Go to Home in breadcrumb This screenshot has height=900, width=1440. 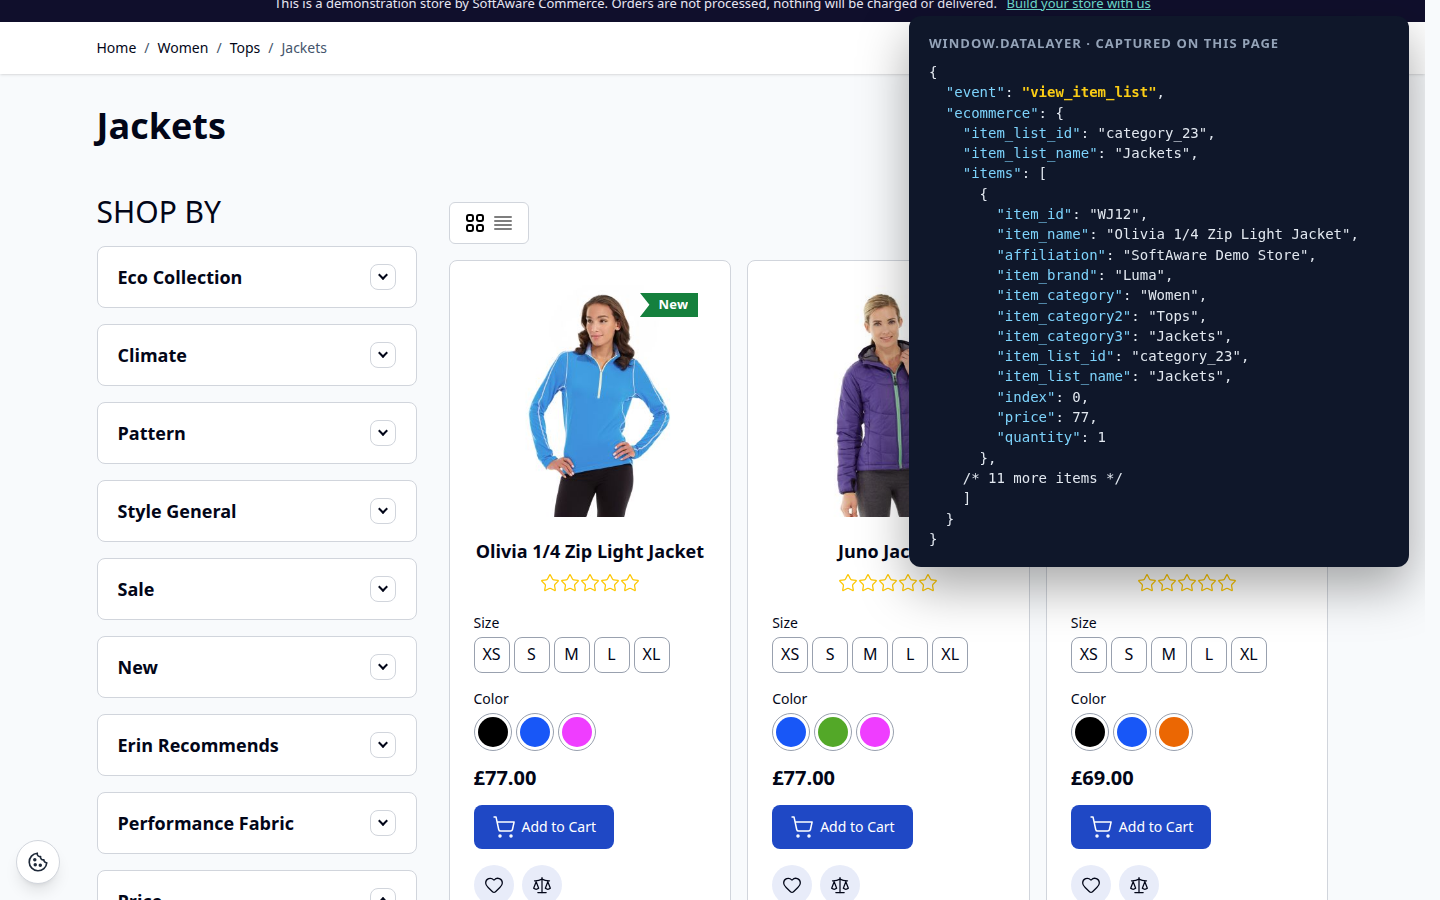point(116,48)
